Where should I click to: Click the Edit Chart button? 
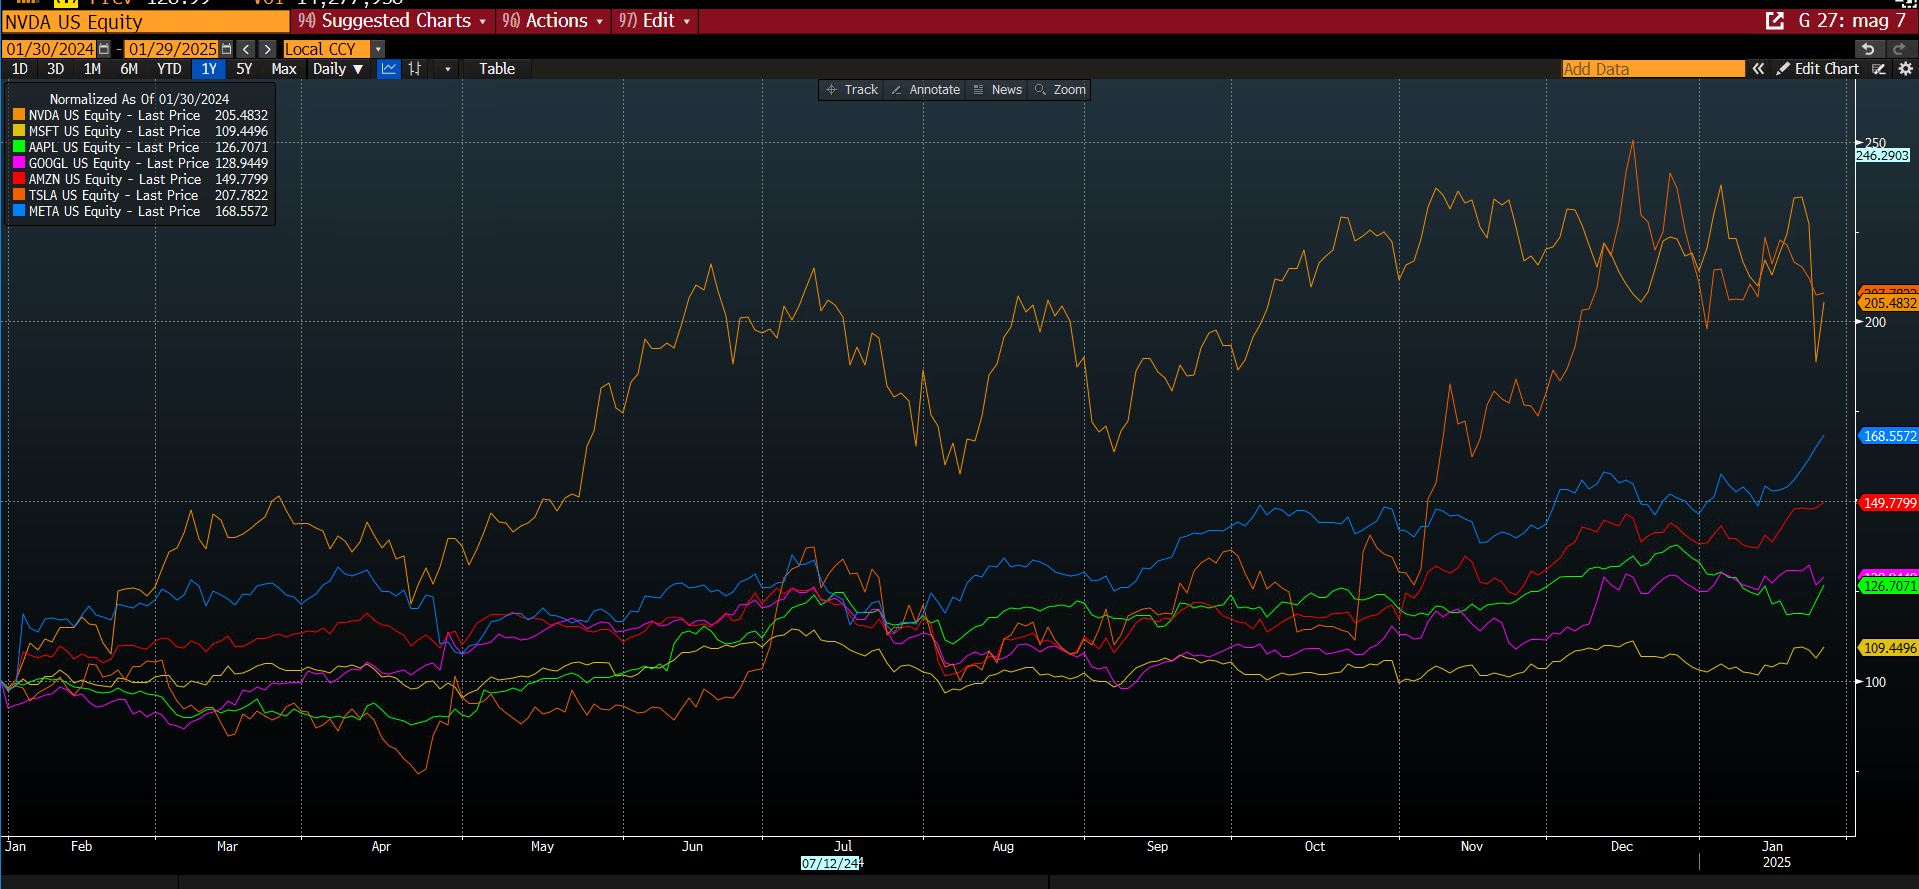pyautogui.click(x=1817, y=69)
